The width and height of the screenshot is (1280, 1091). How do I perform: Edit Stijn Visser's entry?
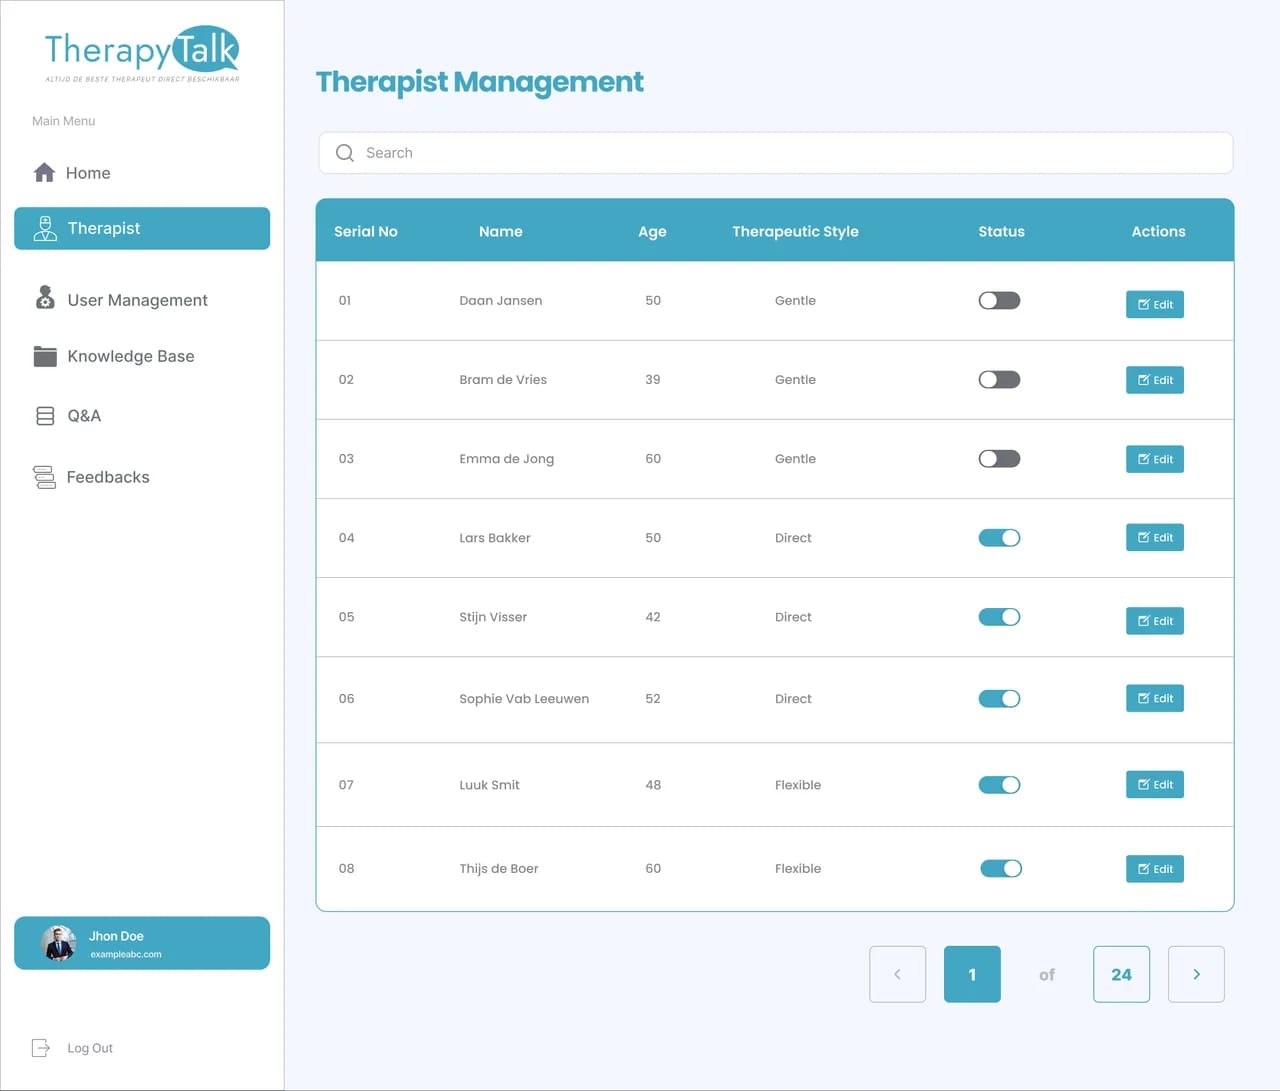click(1155, 621)
